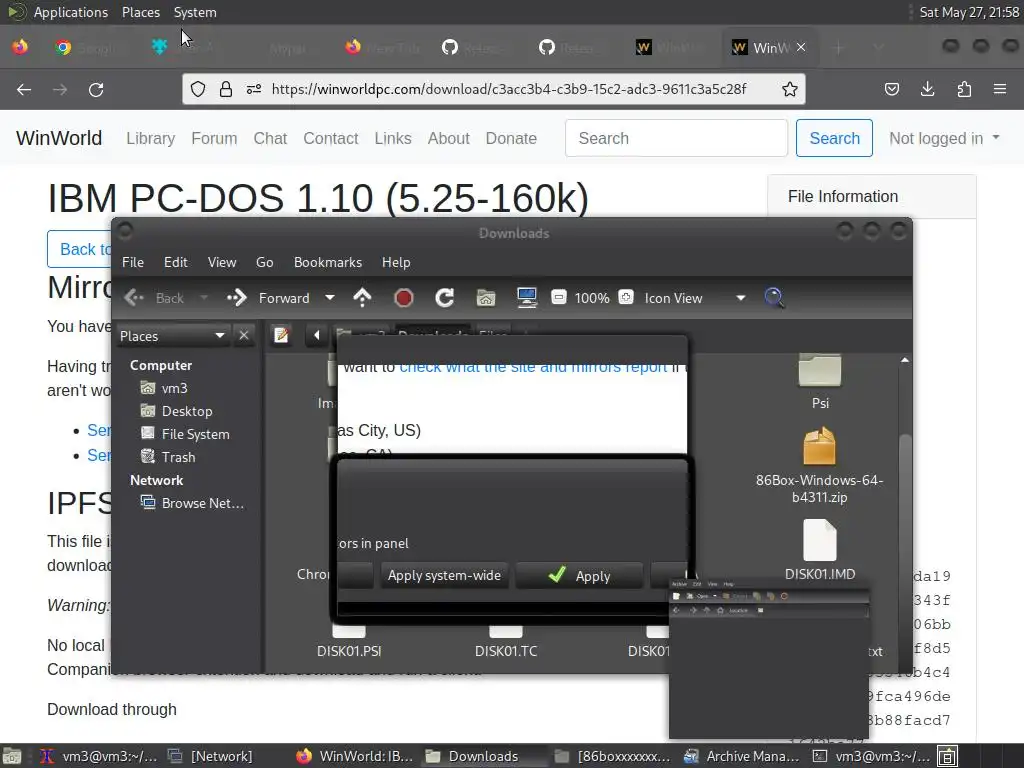Open Firefox downloads arrow icon

tap(927, 89)
